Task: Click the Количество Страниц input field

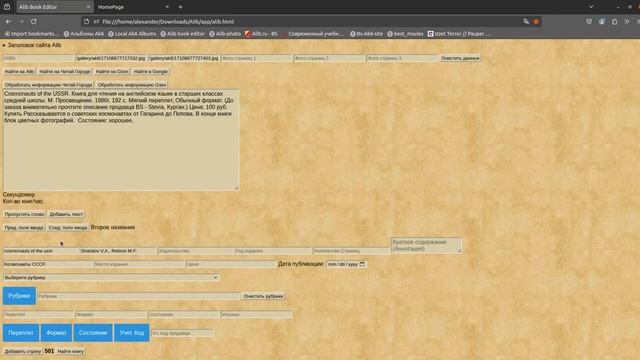Action: click(351, 251)
